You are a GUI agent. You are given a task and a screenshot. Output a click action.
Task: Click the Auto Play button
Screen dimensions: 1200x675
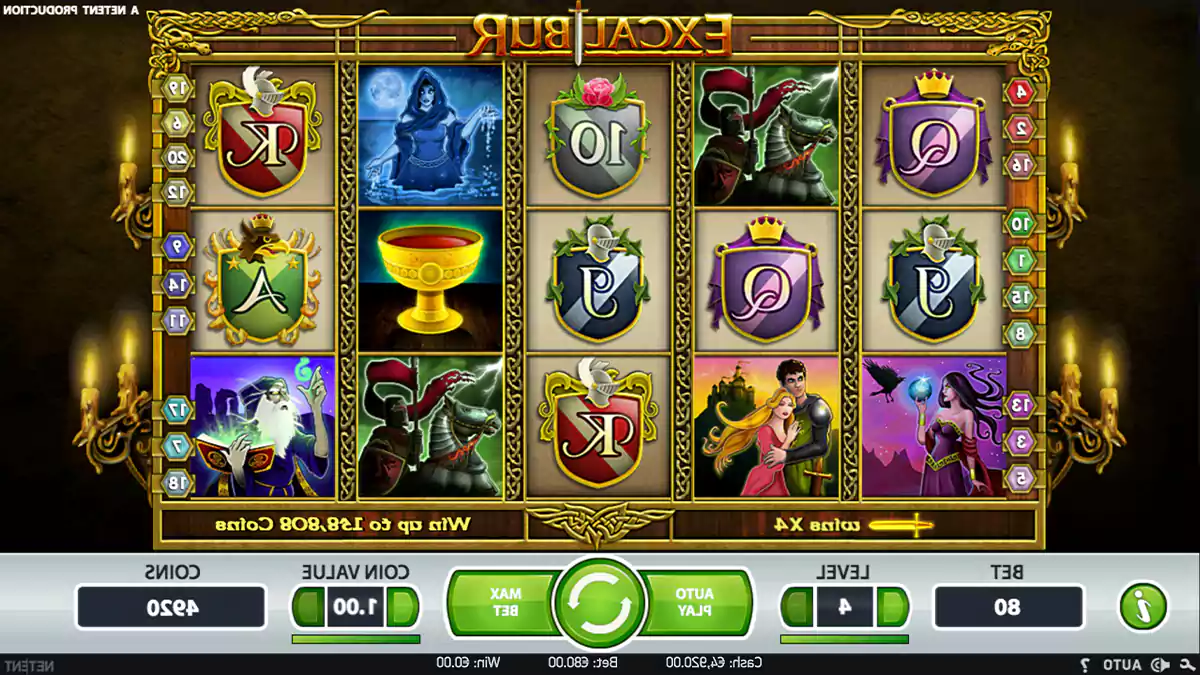coord(695,602)
